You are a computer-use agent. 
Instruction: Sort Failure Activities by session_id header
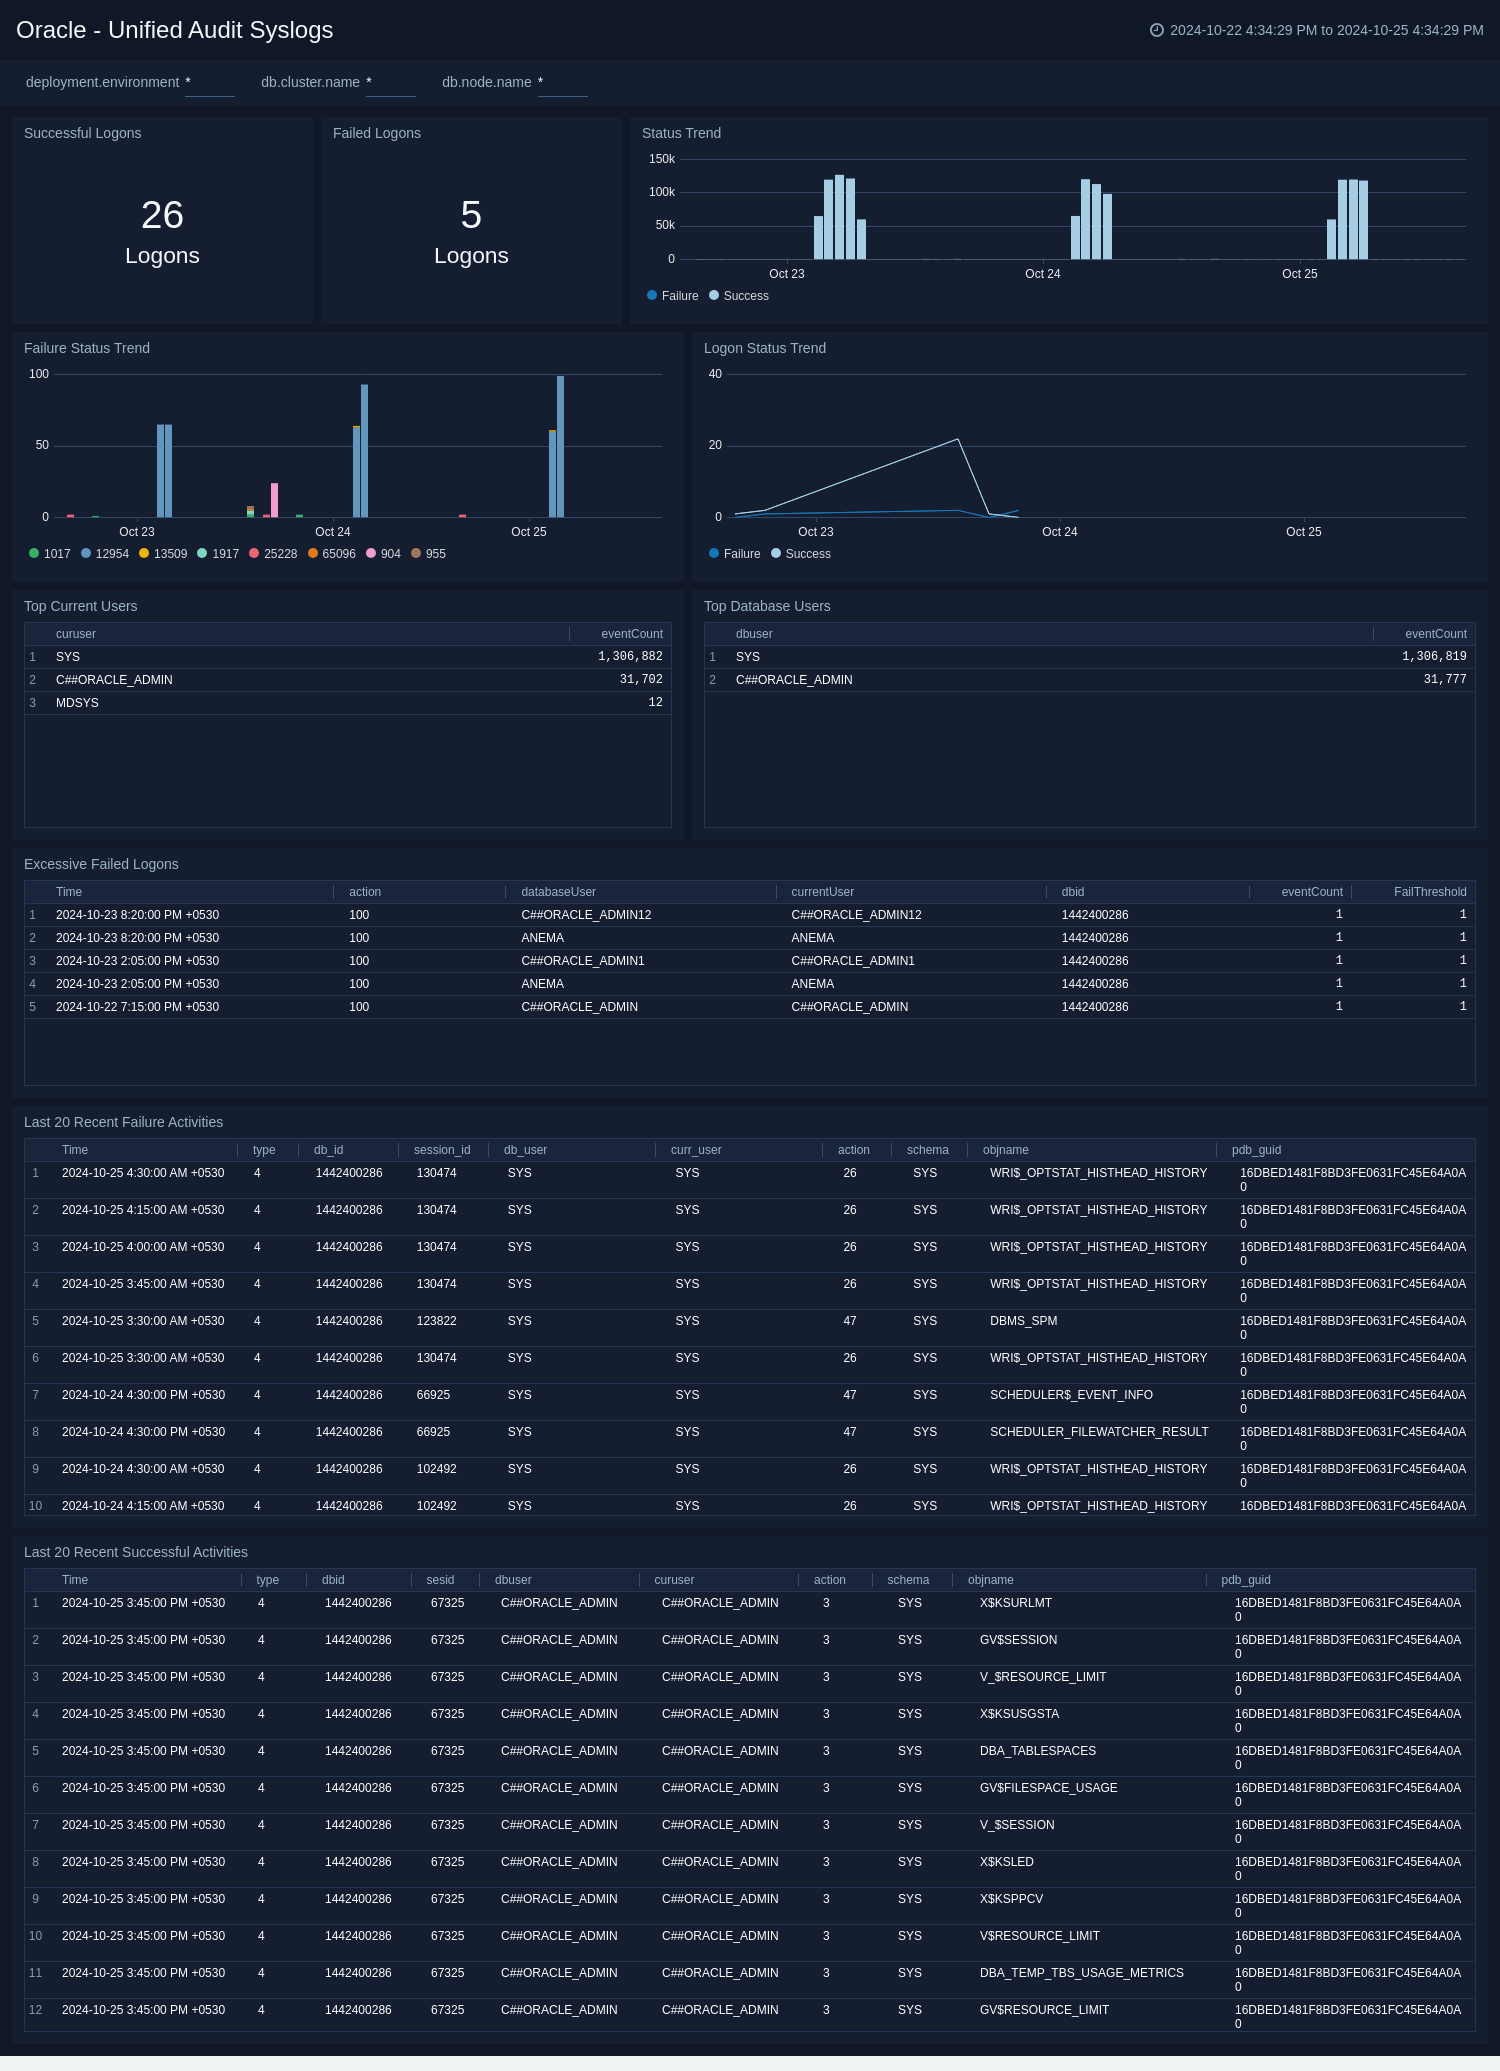point(442,1150)
